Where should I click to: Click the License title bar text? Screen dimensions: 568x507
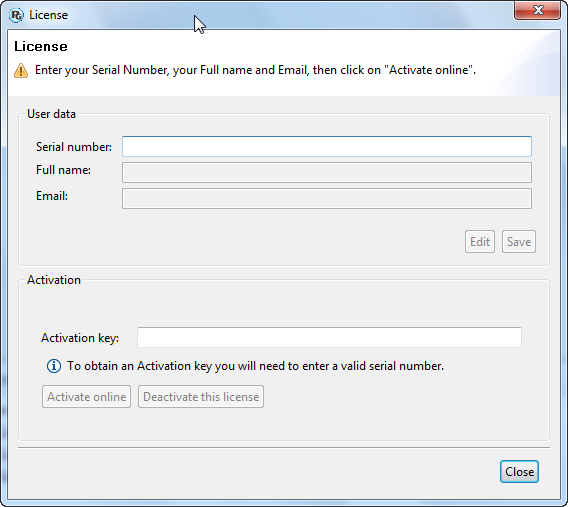[x=49, y=15]
